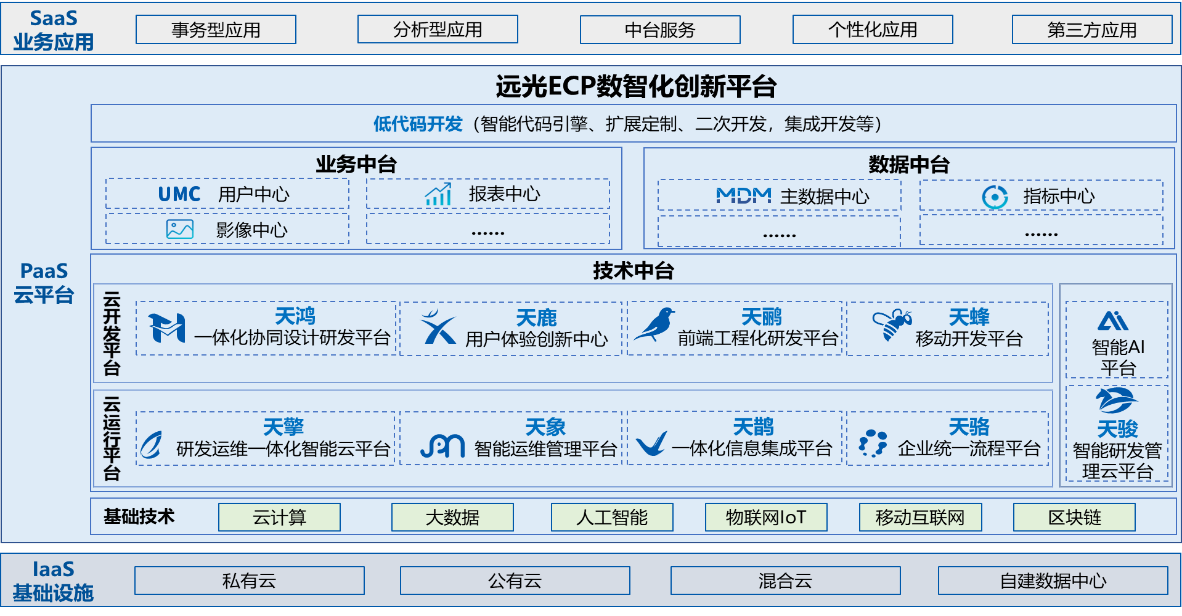
Task: Click the 指标中心 label
Action: tap(1058, 196)
